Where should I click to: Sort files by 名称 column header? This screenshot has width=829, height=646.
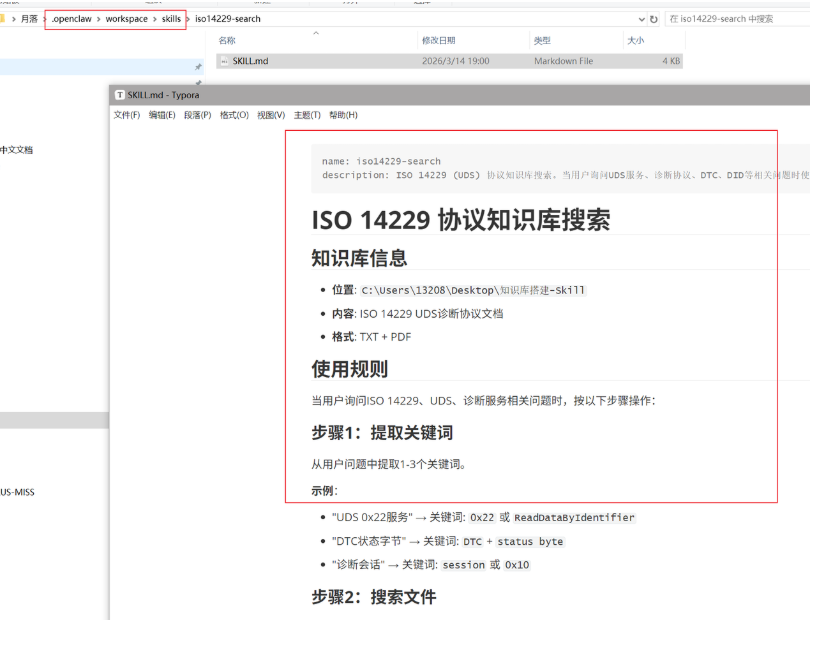(x=227, y=41)
